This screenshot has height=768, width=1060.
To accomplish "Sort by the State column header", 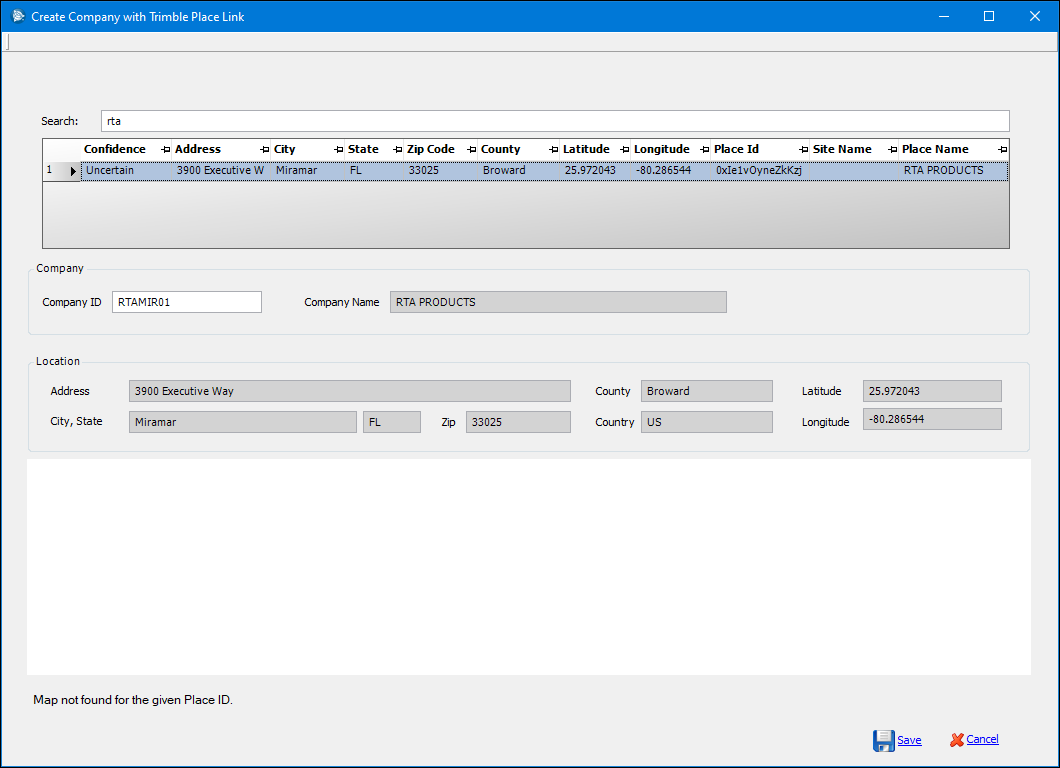I will [363, 150].
